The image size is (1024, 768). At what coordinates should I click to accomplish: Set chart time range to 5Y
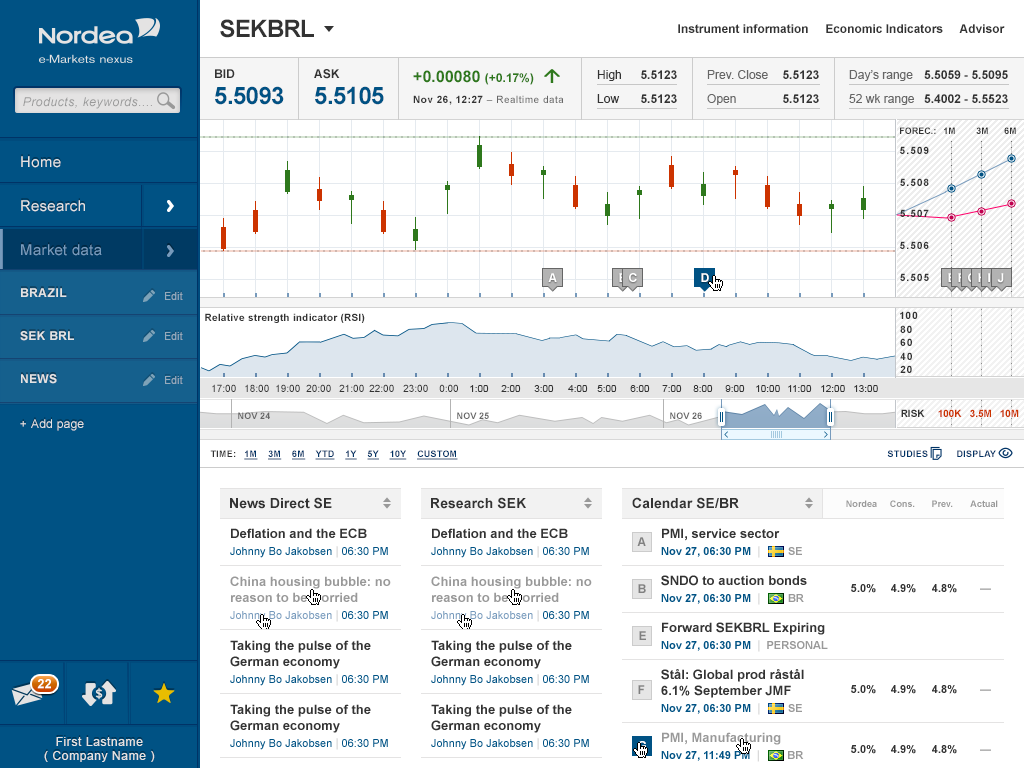pos(373,454)
